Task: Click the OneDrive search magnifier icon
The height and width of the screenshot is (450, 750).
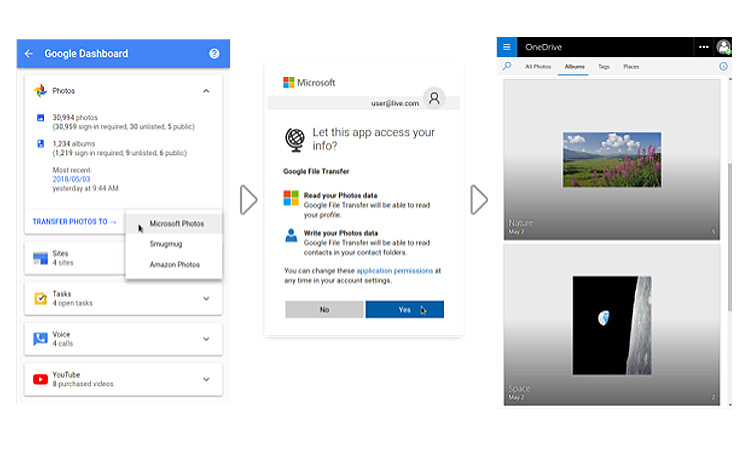Action: [507, 67]
